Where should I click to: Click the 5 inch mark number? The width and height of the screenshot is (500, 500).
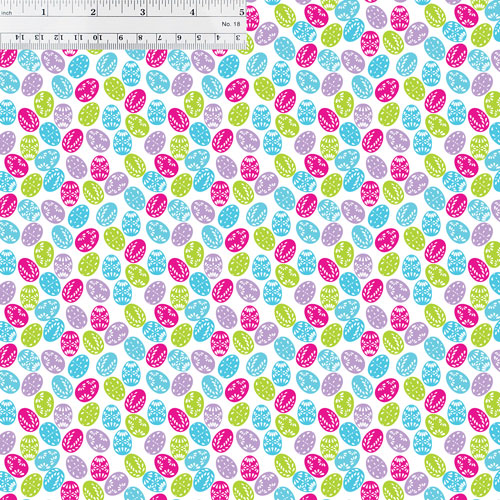click(x=242, y=12)
